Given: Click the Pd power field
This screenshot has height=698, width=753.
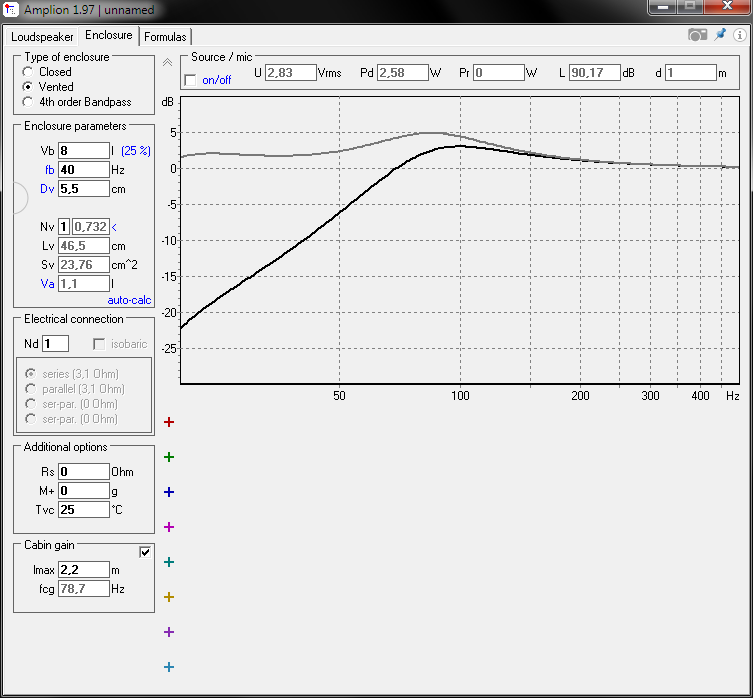Looking at the screenshot, I should (402, 73).
